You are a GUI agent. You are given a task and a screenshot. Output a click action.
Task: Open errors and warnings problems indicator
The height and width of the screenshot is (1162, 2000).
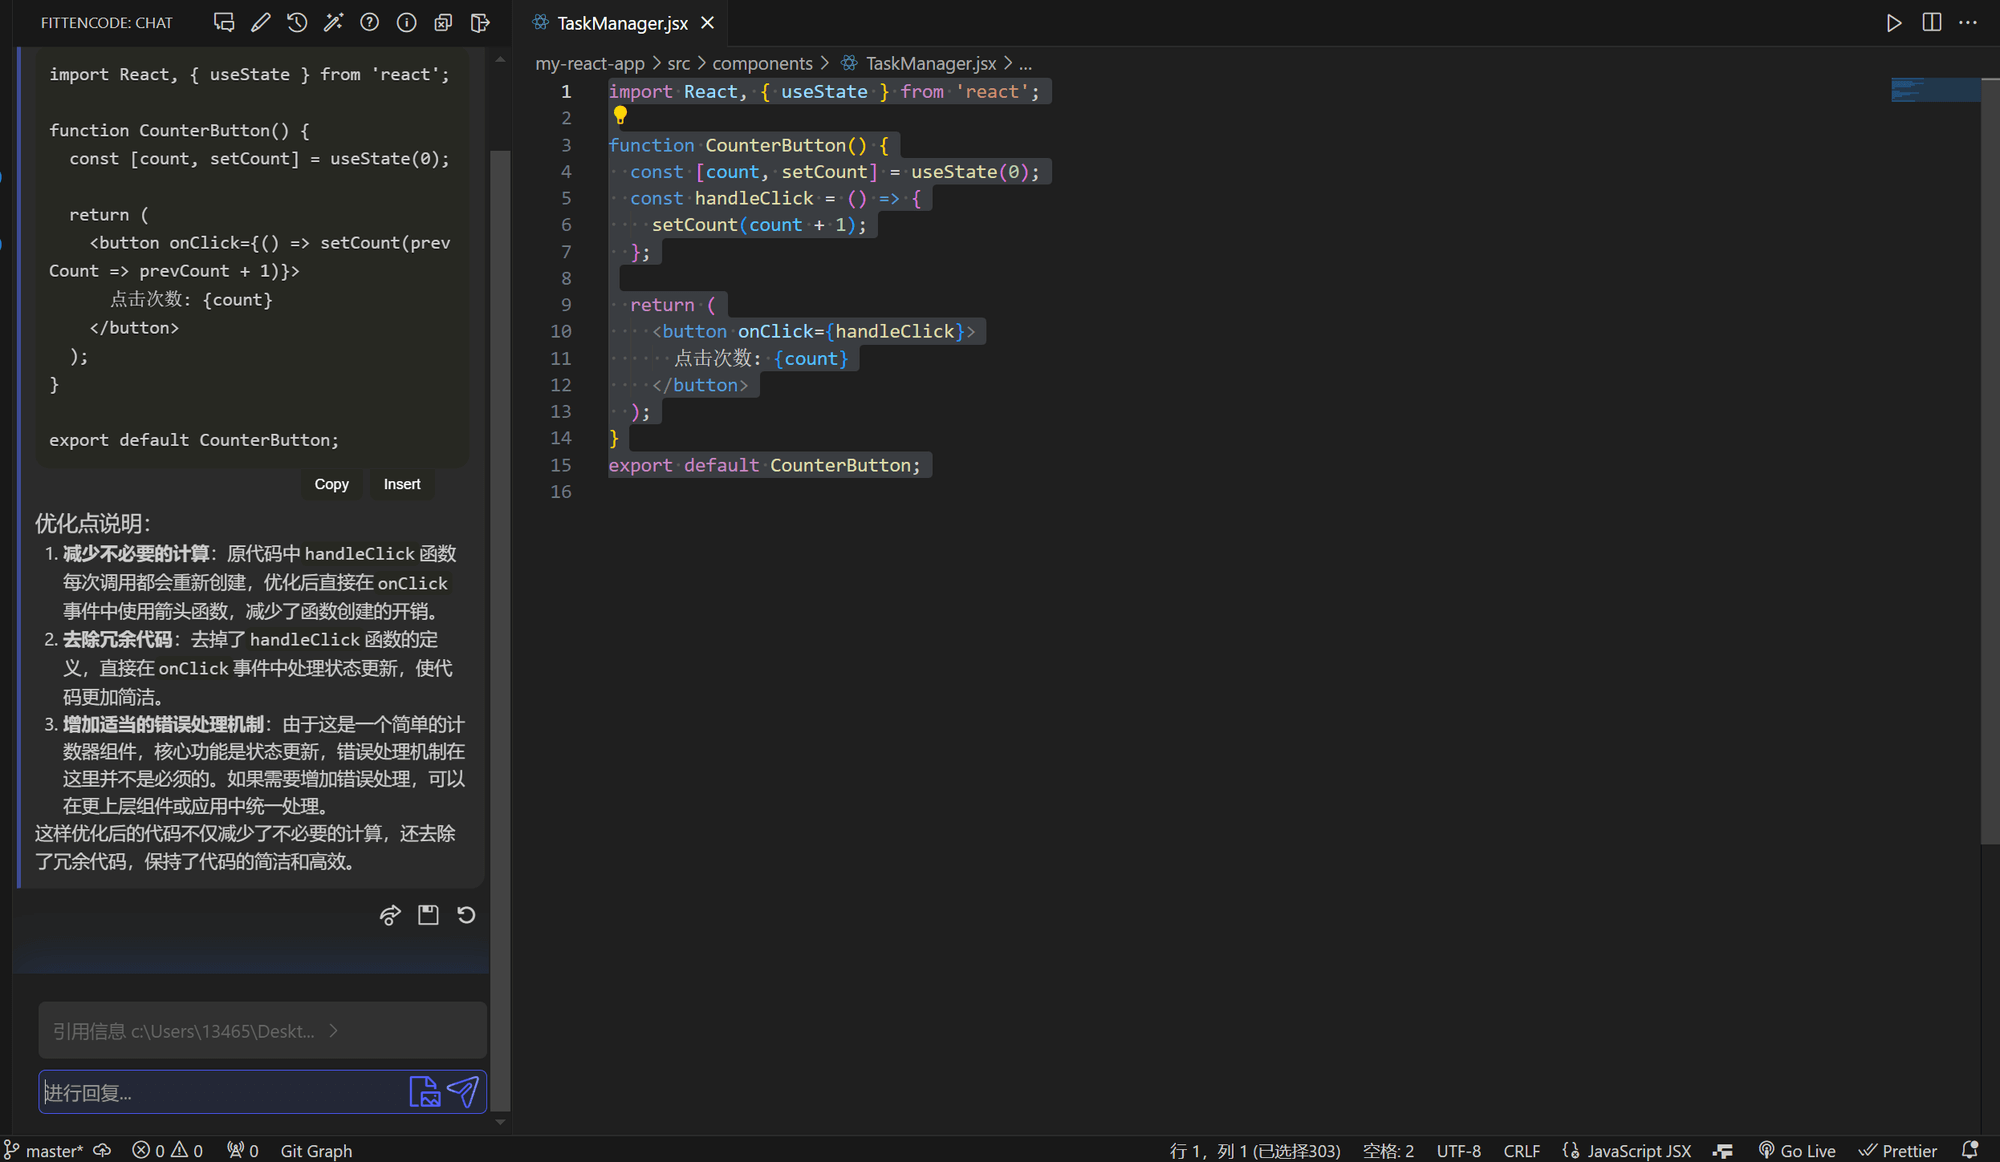168,1151
